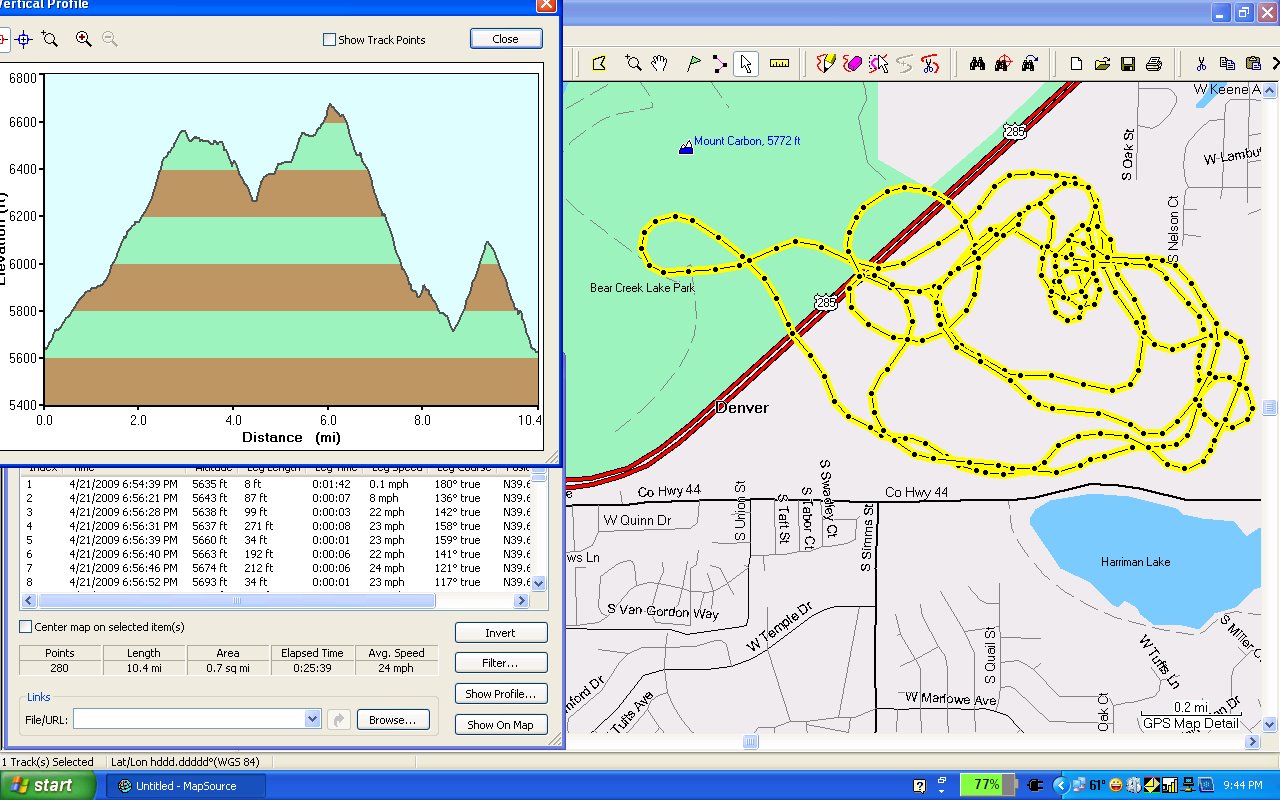The width and height of the screenshot is (1280, 800).
Task: Activate the Hand pan tool
Action: (659, 64)
